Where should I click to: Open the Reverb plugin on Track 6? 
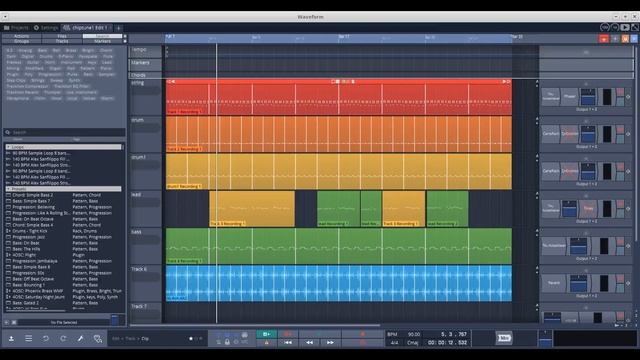554,283
